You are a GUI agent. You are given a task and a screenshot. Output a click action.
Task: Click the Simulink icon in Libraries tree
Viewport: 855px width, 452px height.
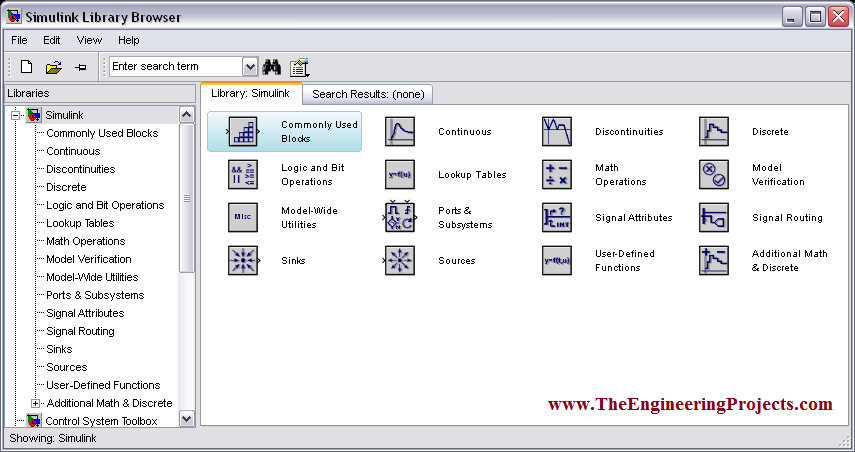click(34, 115)
